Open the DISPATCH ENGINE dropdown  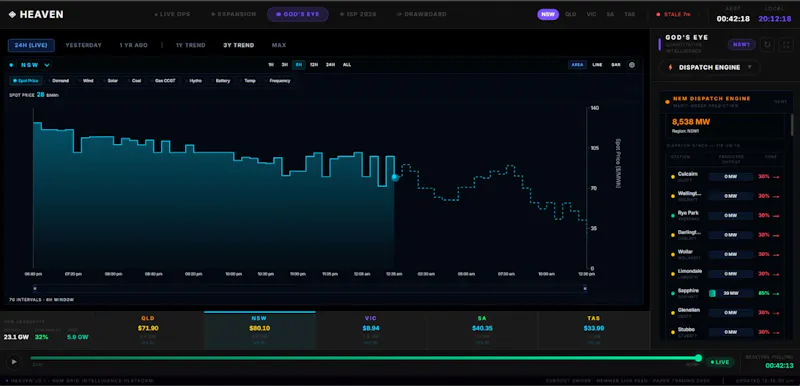click(709, 67)
